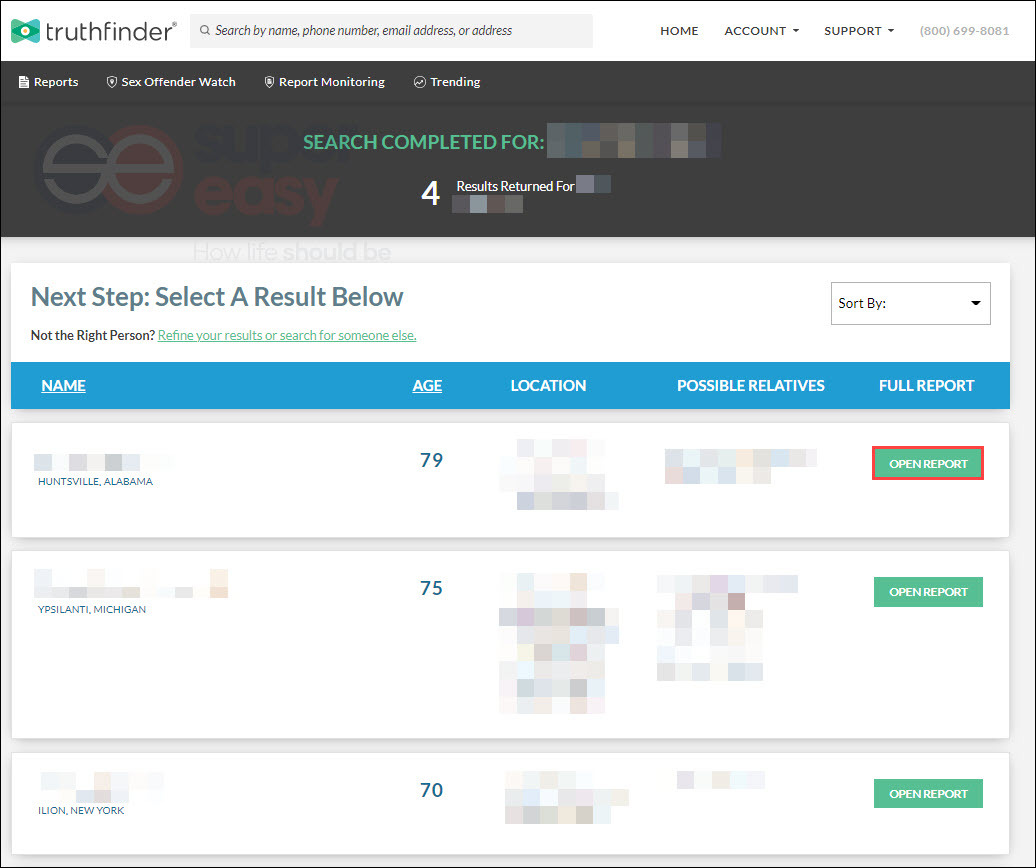Click LOCATION column header
The image size is (1036, 868).
[x=548, y=386]
